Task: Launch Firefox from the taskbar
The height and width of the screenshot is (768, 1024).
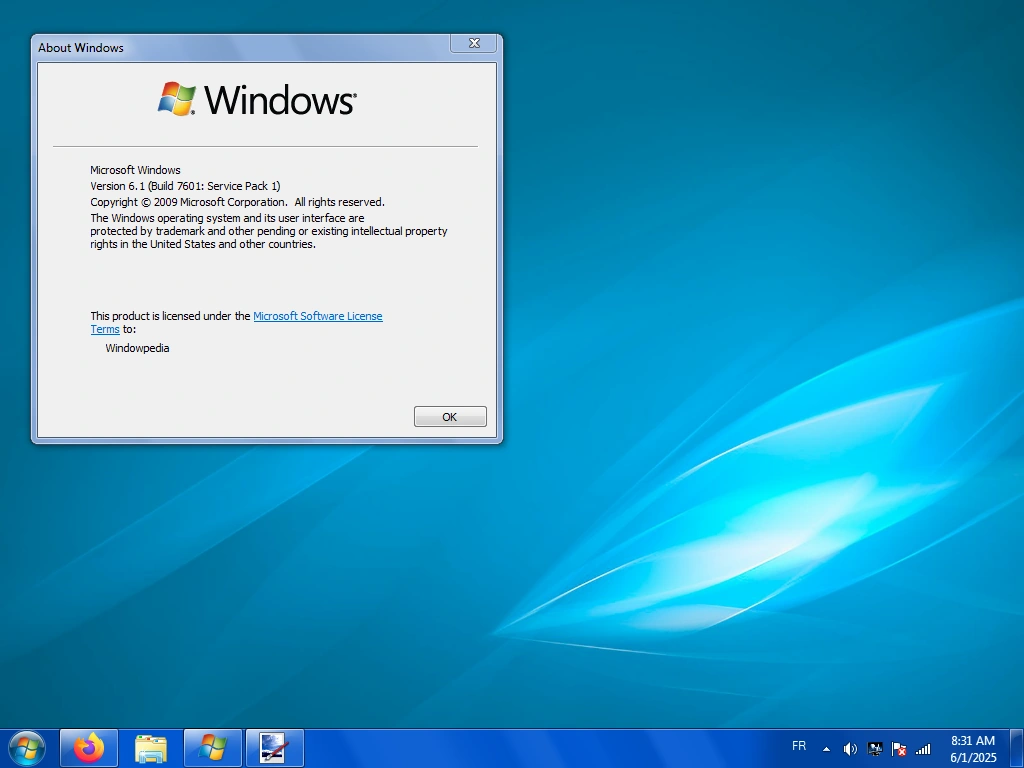Action: point(89,748)
